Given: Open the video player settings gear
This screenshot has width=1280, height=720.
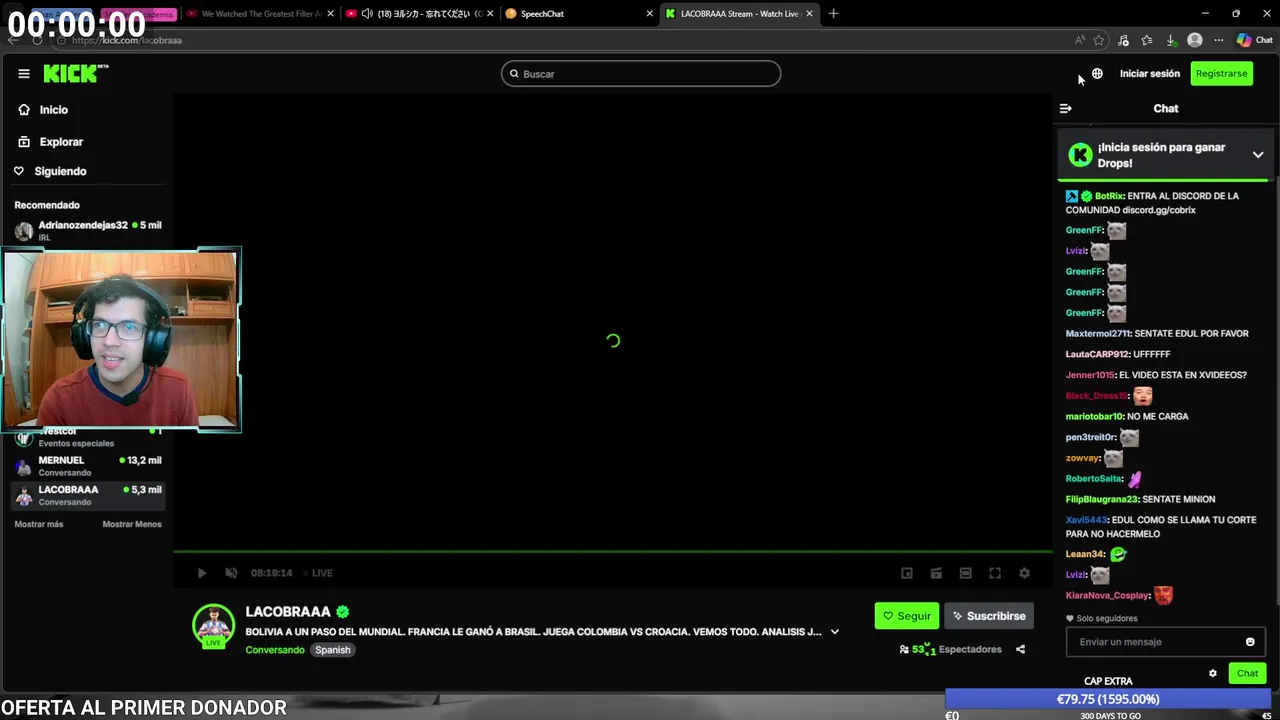Looking at the screenshot, I should point(1024,573).
